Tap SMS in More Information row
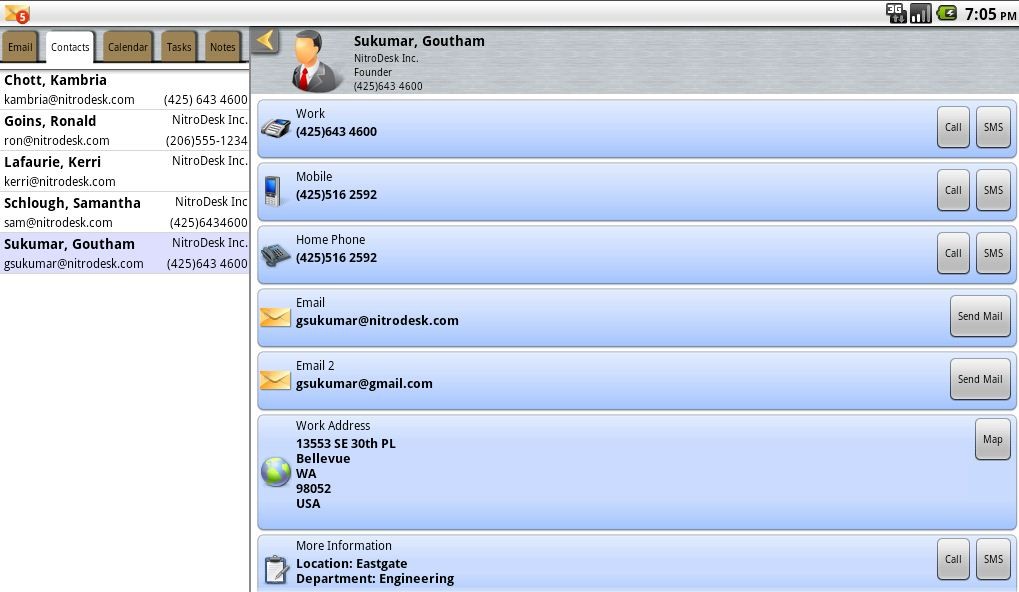Screen dimensions: 1019x592 tap(993, 559)
